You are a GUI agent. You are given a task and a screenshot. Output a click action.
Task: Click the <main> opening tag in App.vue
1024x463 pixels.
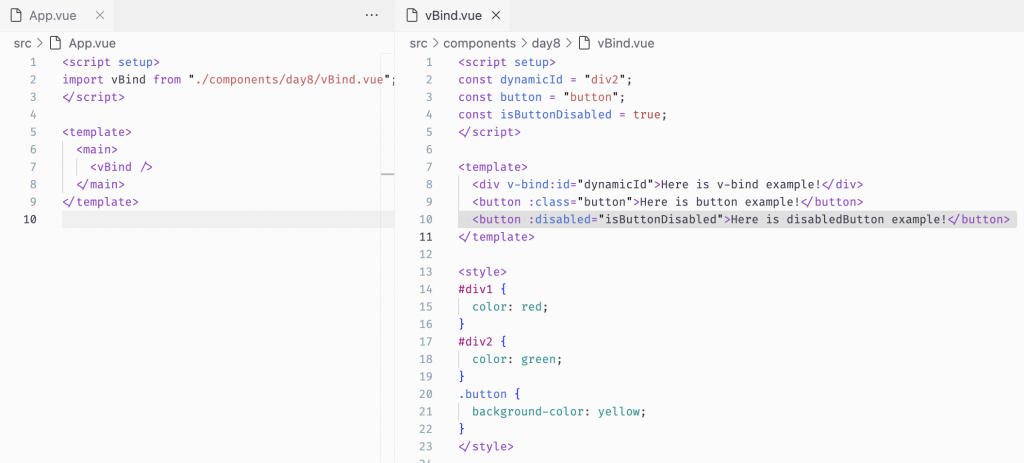[x=97, y=150]
